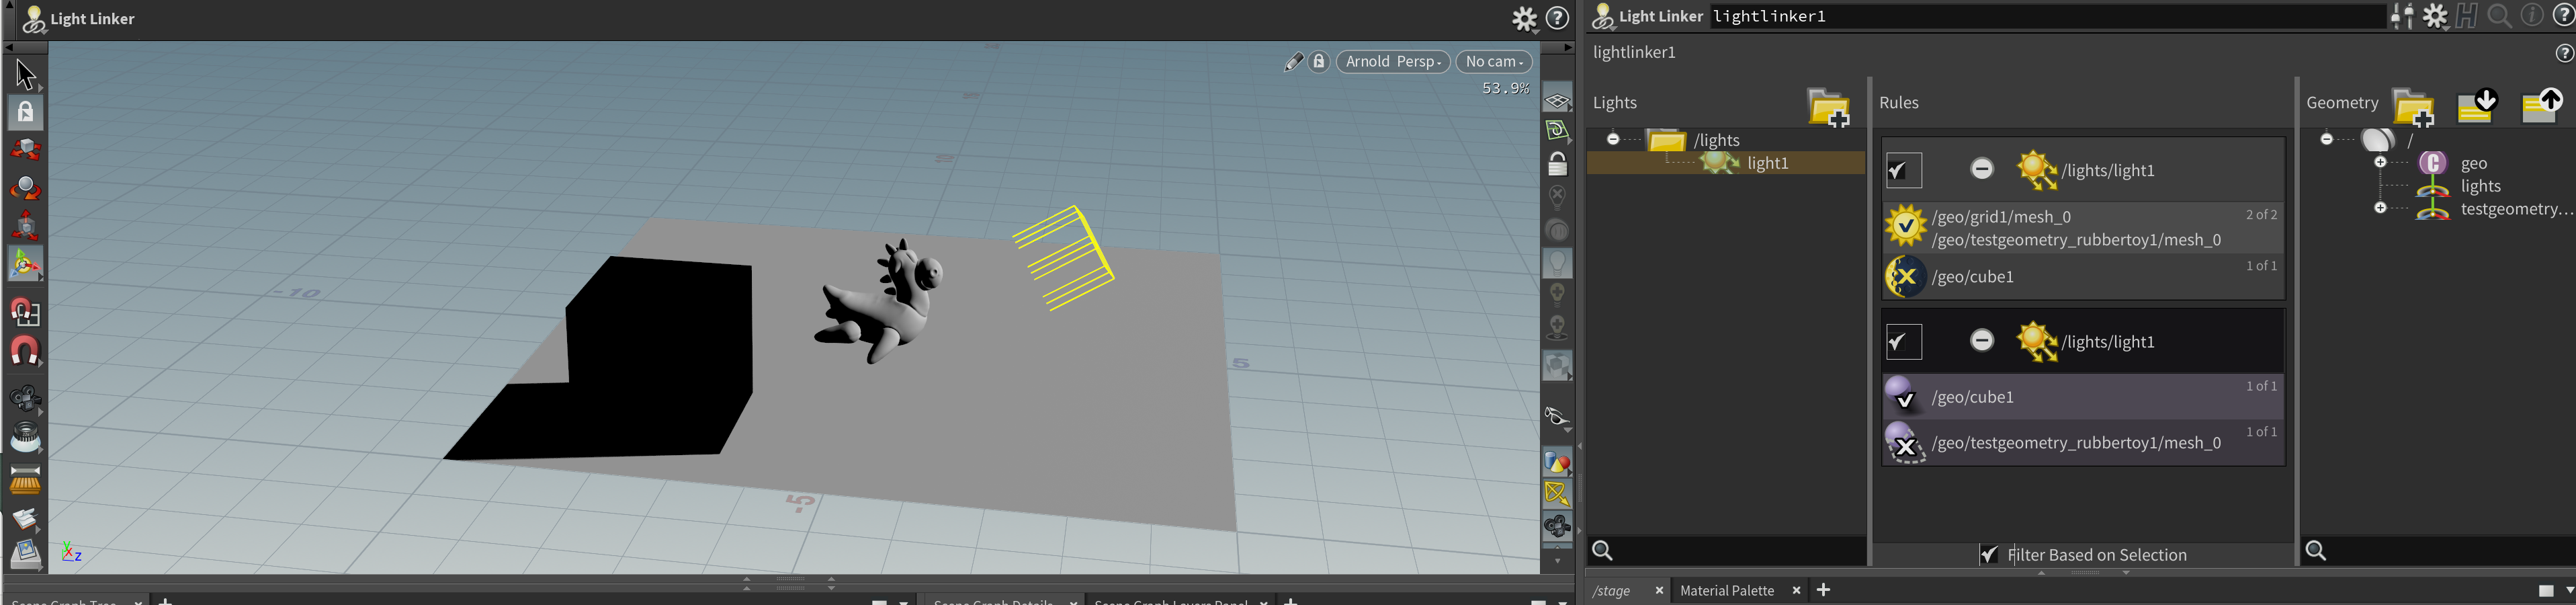Expand the geo node in the Geometry panel

pos(2381,161)
